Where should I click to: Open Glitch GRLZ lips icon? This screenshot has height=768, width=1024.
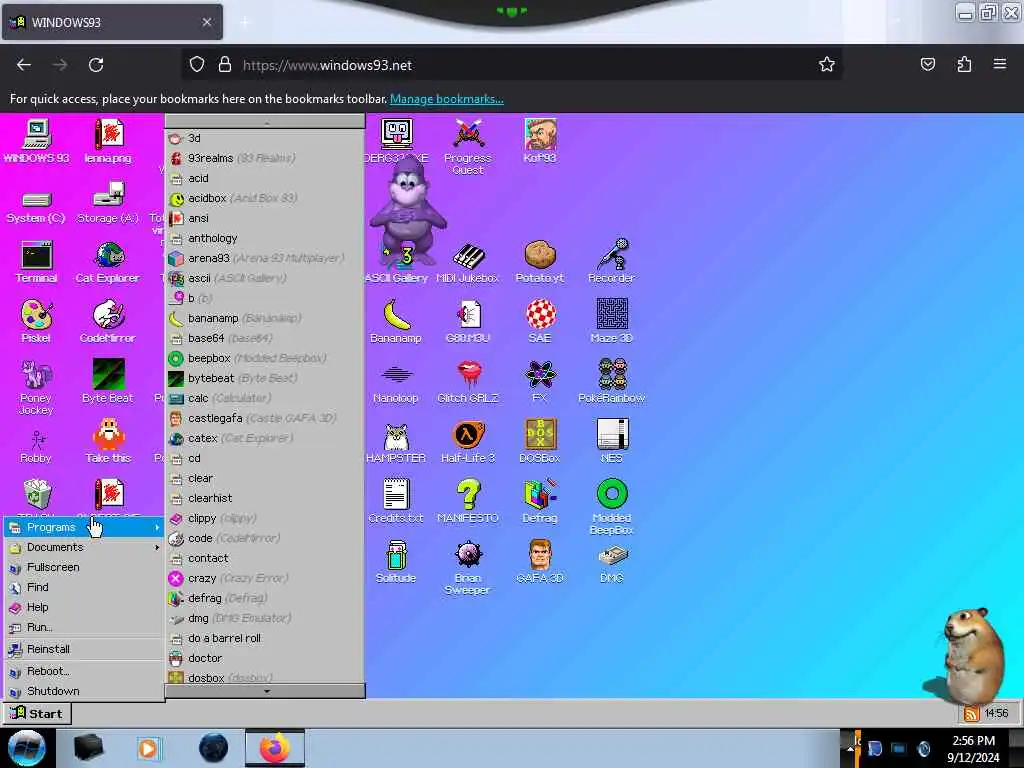(468, 381)
